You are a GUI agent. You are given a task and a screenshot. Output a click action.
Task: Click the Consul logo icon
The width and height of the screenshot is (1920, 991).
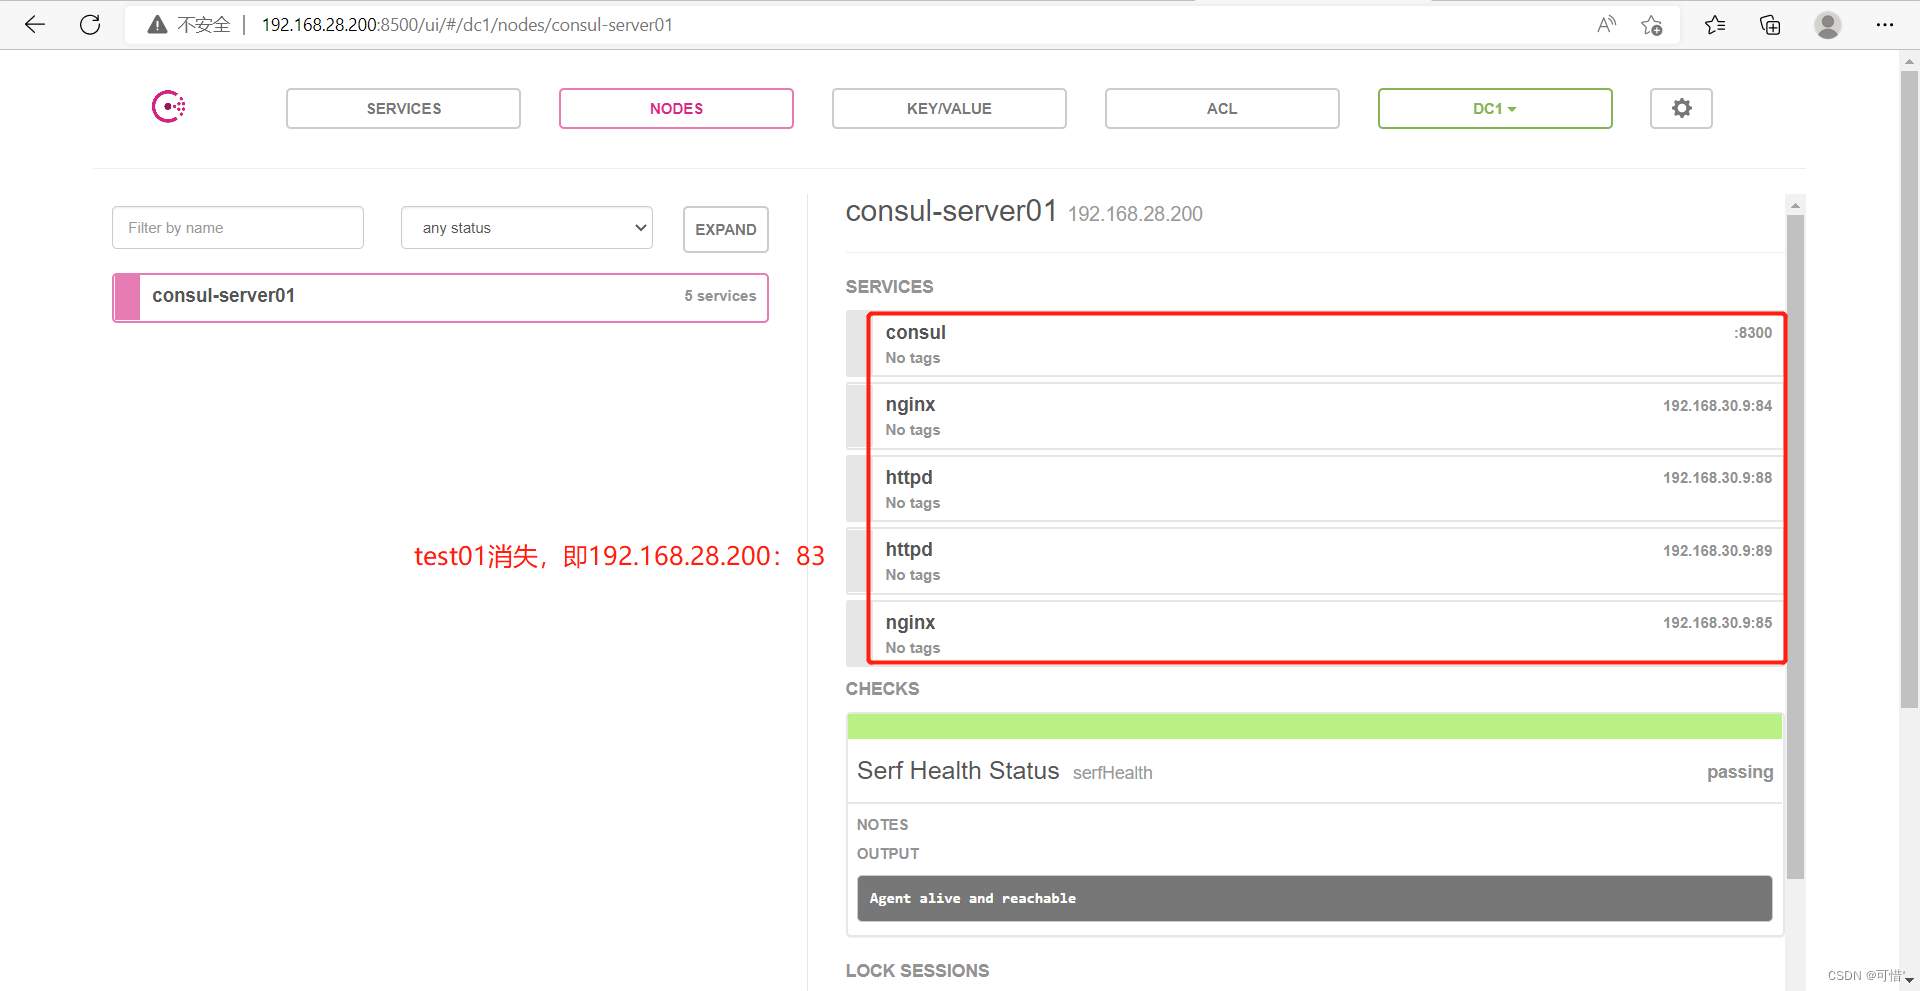tap(169, 107)
